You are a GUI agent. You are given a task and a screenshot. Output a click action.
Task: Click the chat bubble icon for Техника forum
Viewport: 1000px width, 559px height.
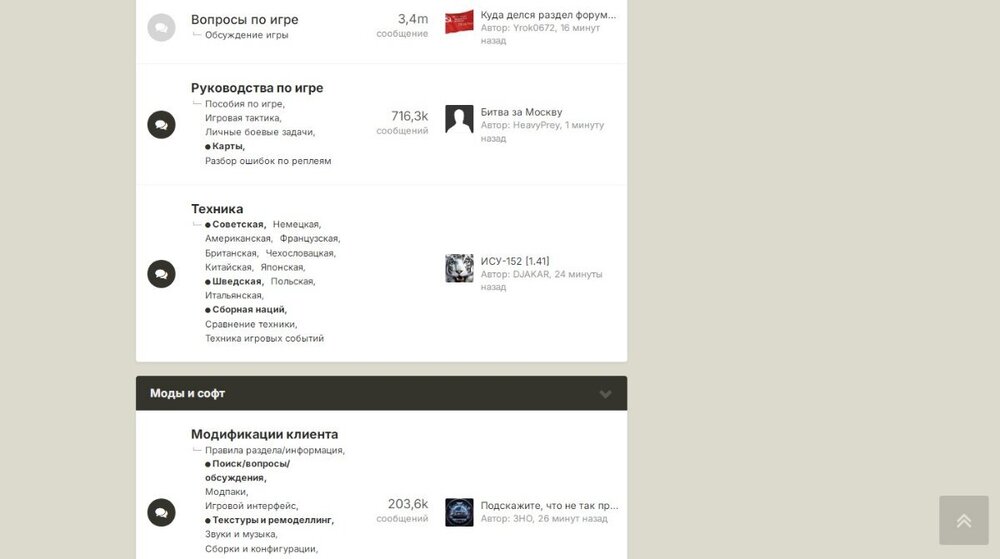coord(161,274)
